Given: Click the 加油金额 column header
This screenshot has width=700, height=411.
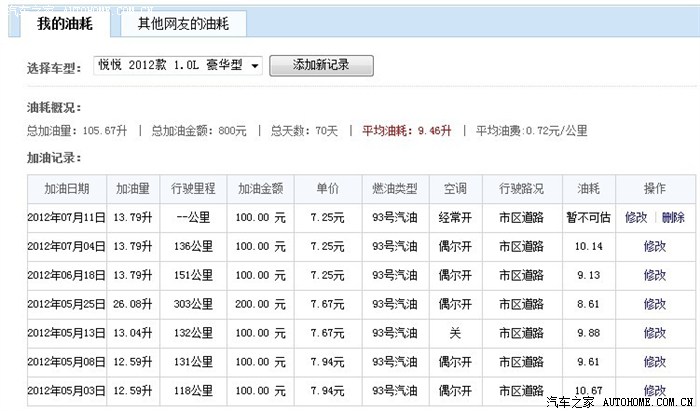Looking at the screenshot, I should click(261, 189).
